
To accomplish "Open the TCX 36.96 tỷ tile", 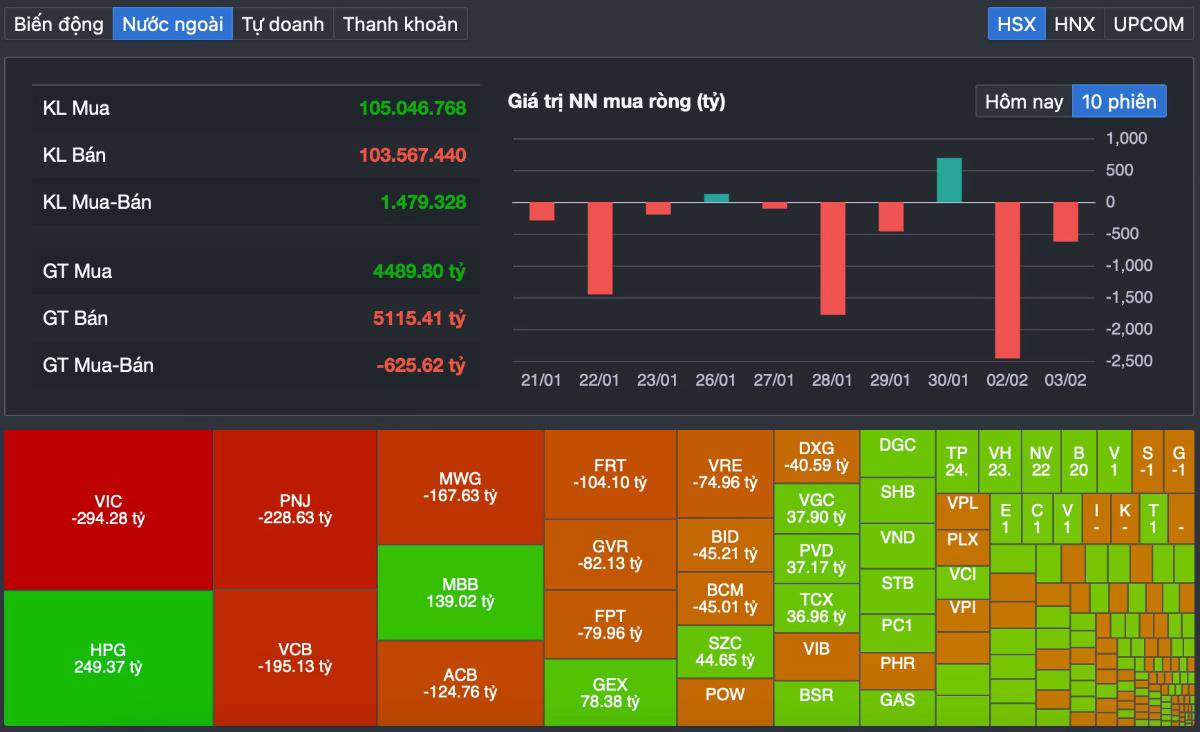I will (x=816, y=608).
